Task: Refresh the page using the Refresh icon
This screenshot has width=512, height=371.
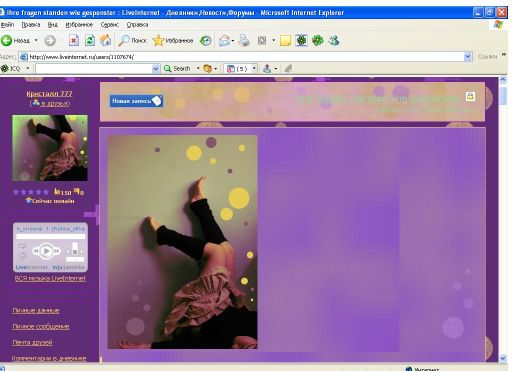Action: [90, 41]
